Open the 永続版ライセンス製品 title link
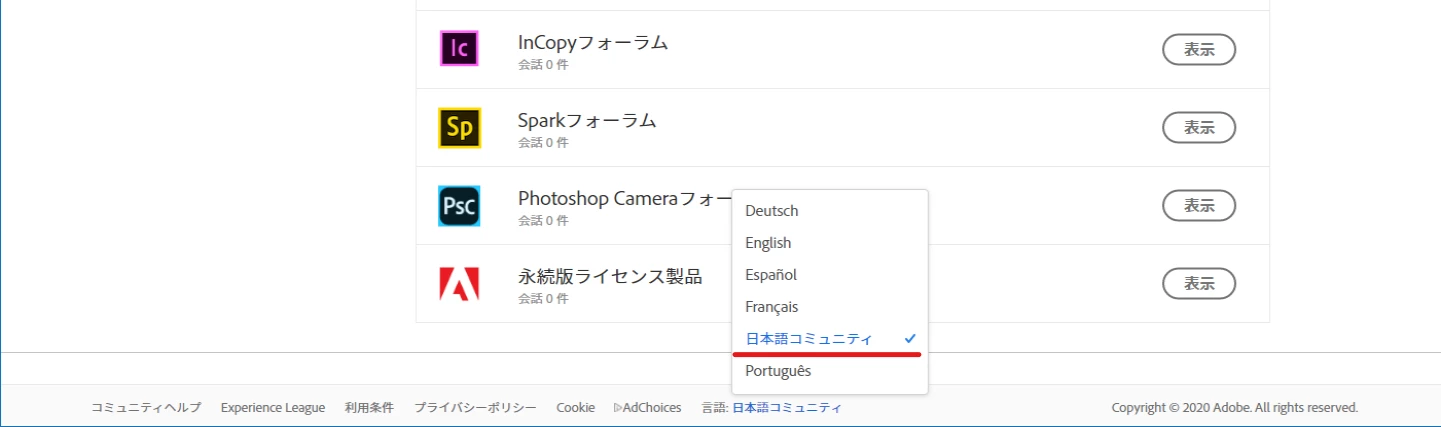 (x=610, y=276)
